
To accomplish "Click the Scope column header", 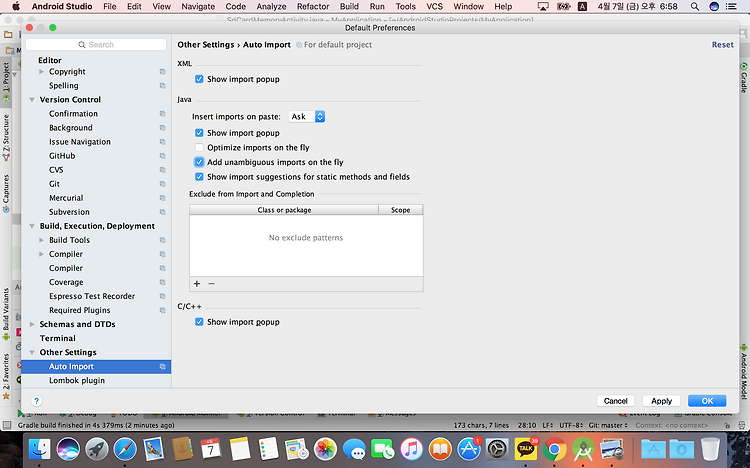I will [400, 210].
